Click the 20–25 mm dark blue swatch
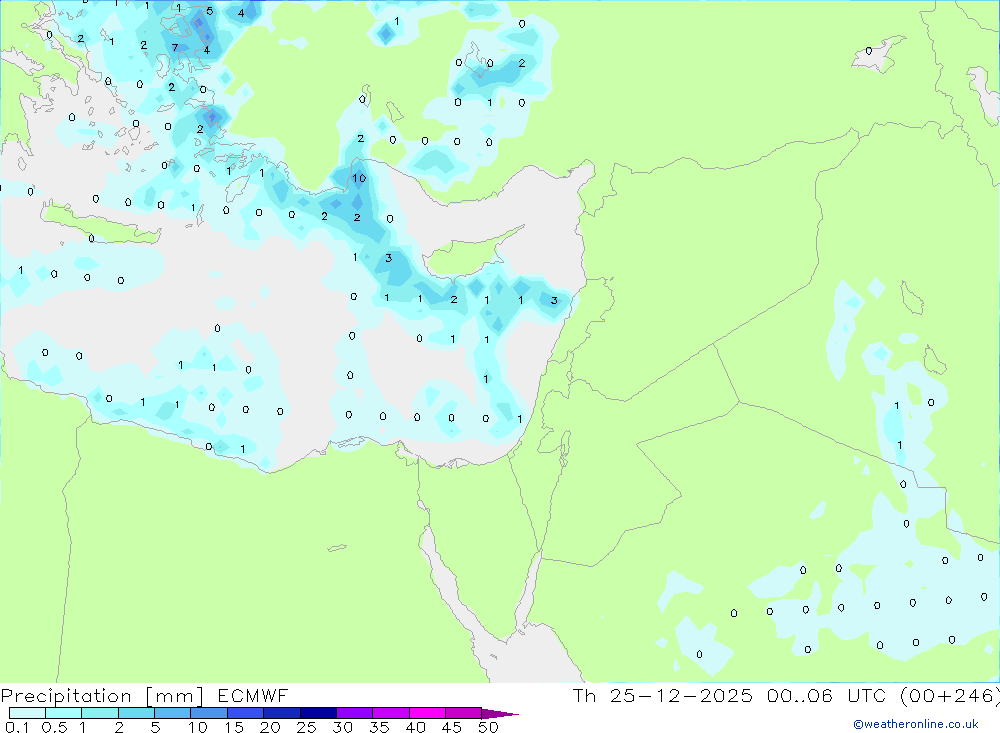The height and width of the screenshot is (733, 1000). coord(281,713)
